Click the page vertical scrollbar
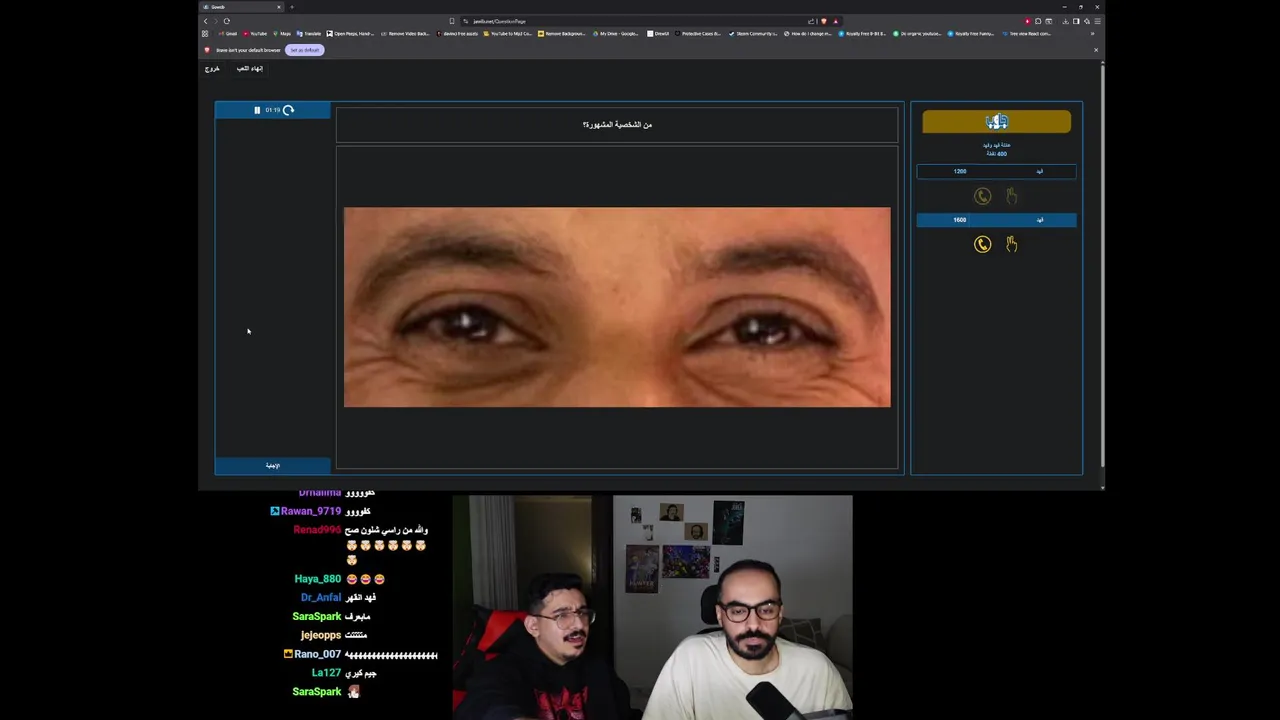 pos(1102,265)
